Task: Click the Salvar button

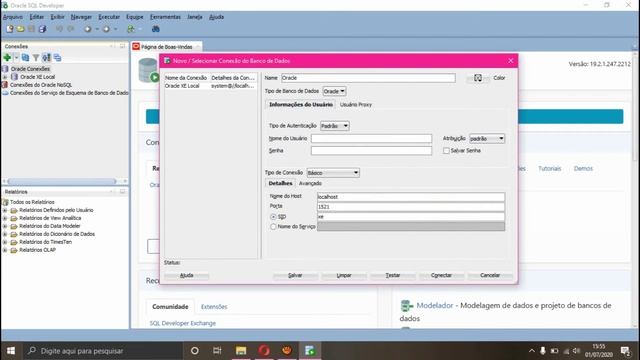Action: click(295, 276)
